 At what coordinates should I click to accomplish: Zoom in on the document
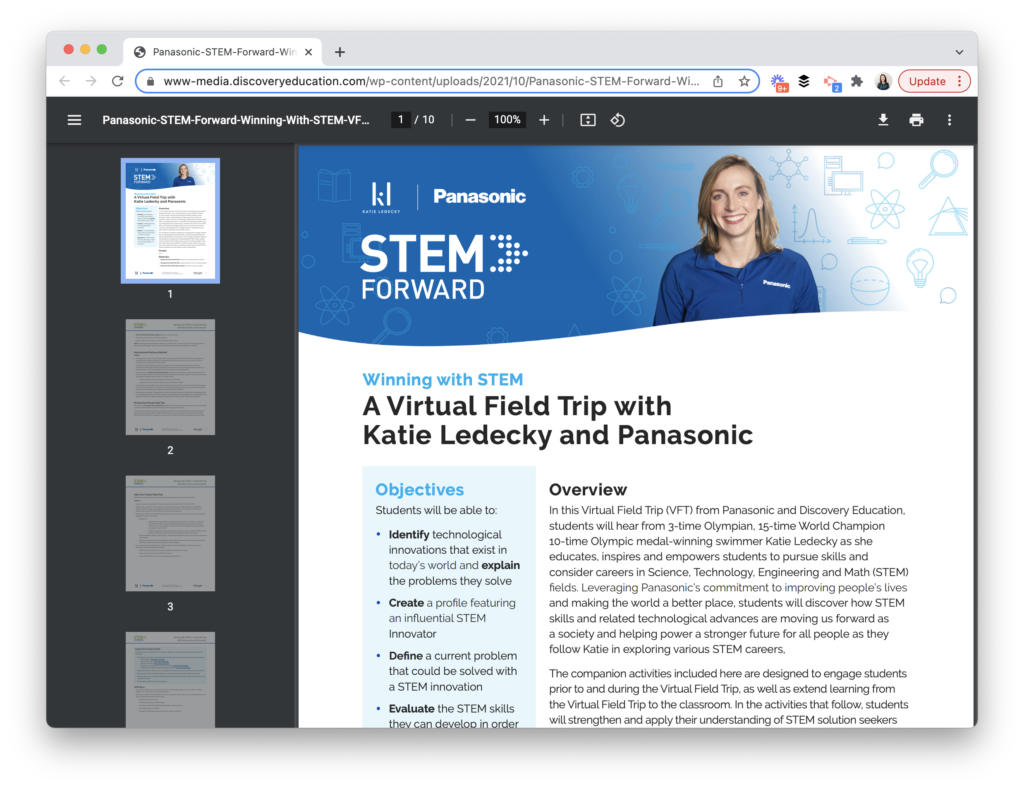click(543, 119)
